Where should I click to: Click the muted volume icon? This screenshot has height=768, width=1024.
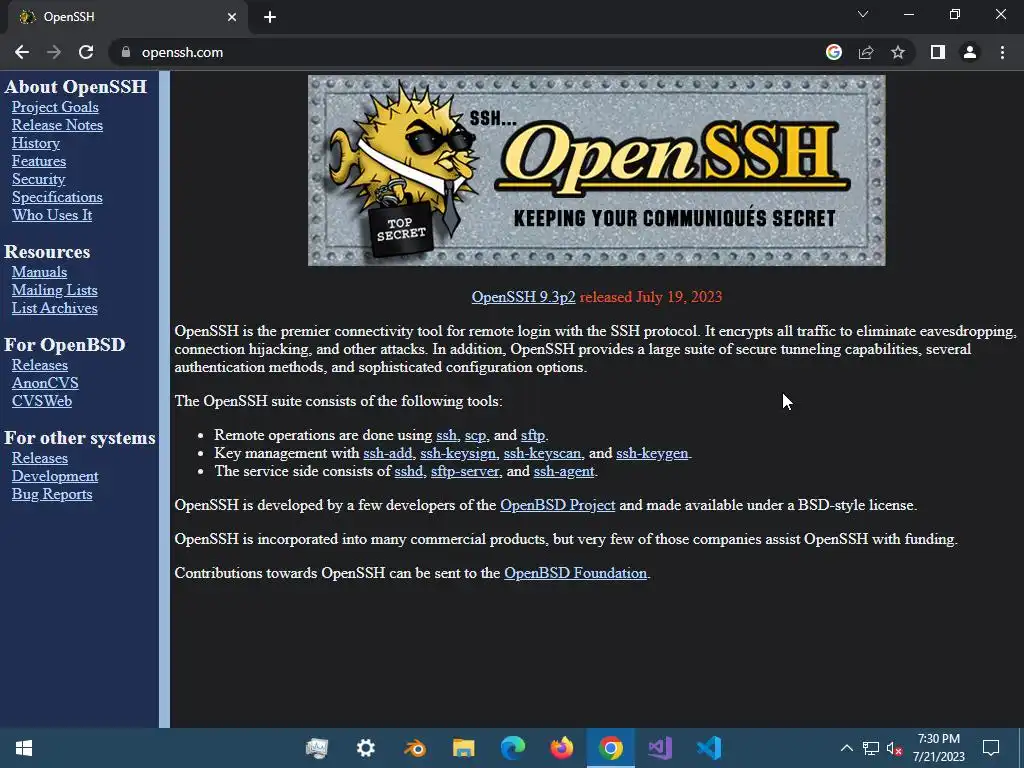(894, 748)
